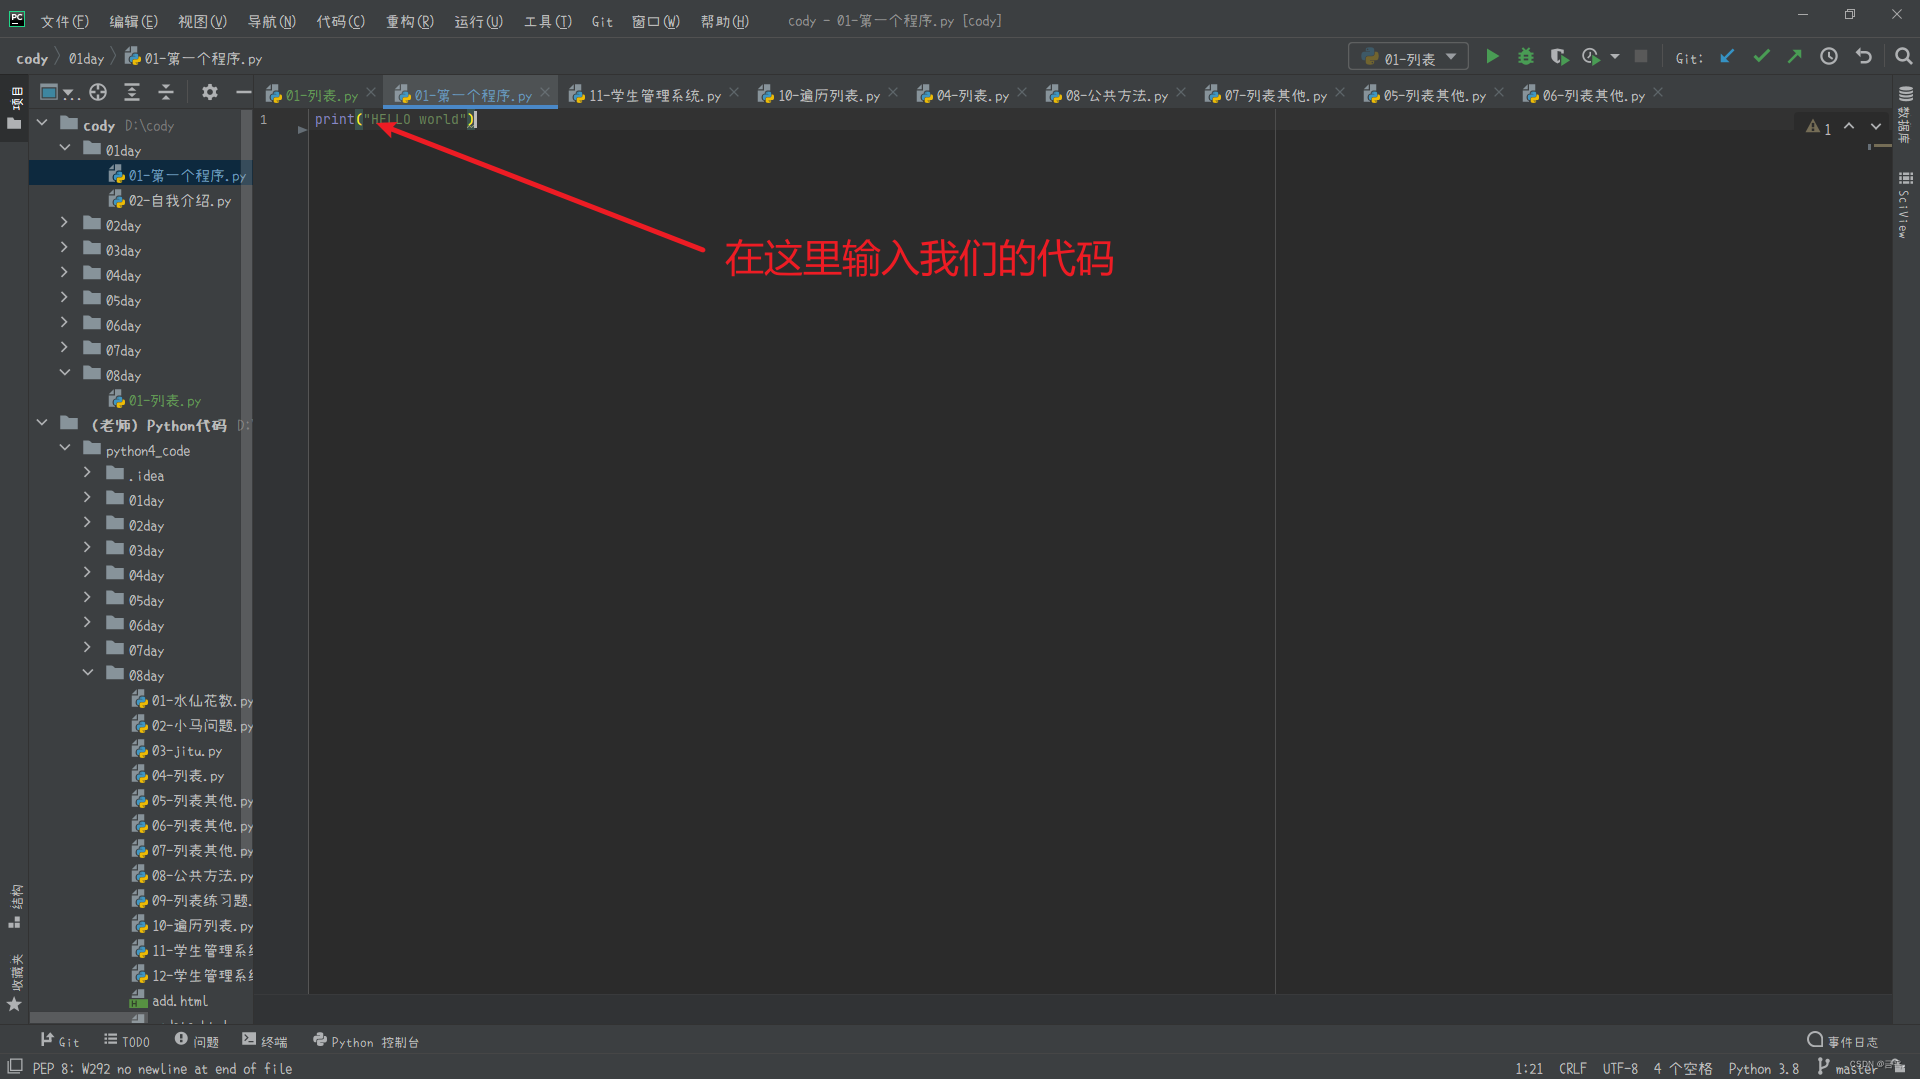Open the 终端 terminal panel
Viewport: 1920px width, 1079px height.
point(265,1041)
